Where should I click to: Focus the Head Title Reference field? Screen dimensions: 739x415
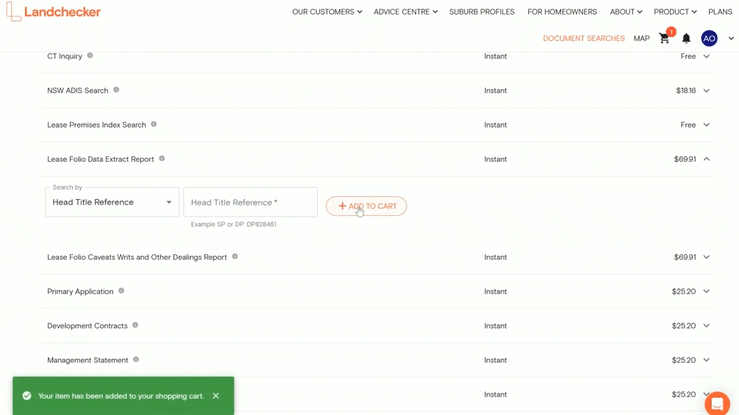(x=250, y=202)
